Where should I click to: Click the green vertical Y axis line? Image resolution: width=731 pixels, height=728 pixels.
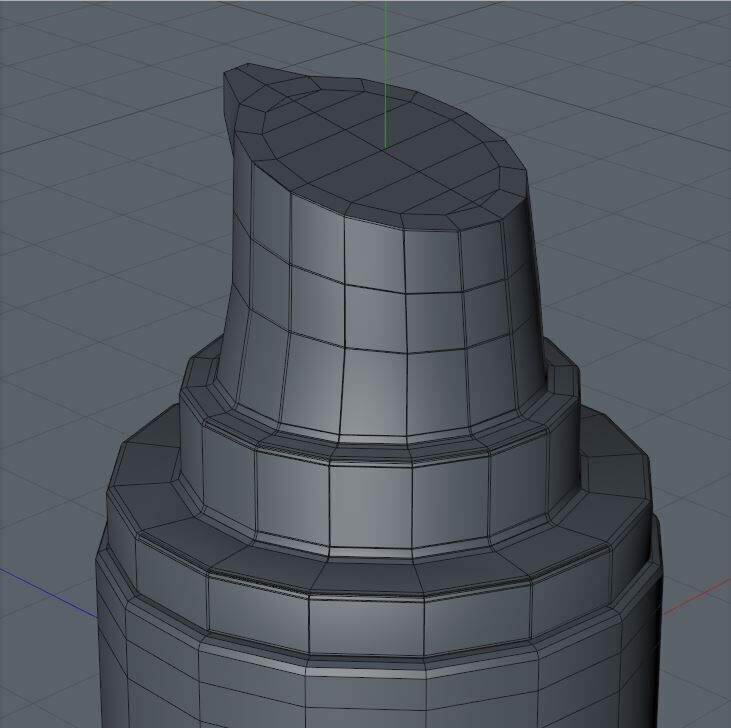pos(386,75)
